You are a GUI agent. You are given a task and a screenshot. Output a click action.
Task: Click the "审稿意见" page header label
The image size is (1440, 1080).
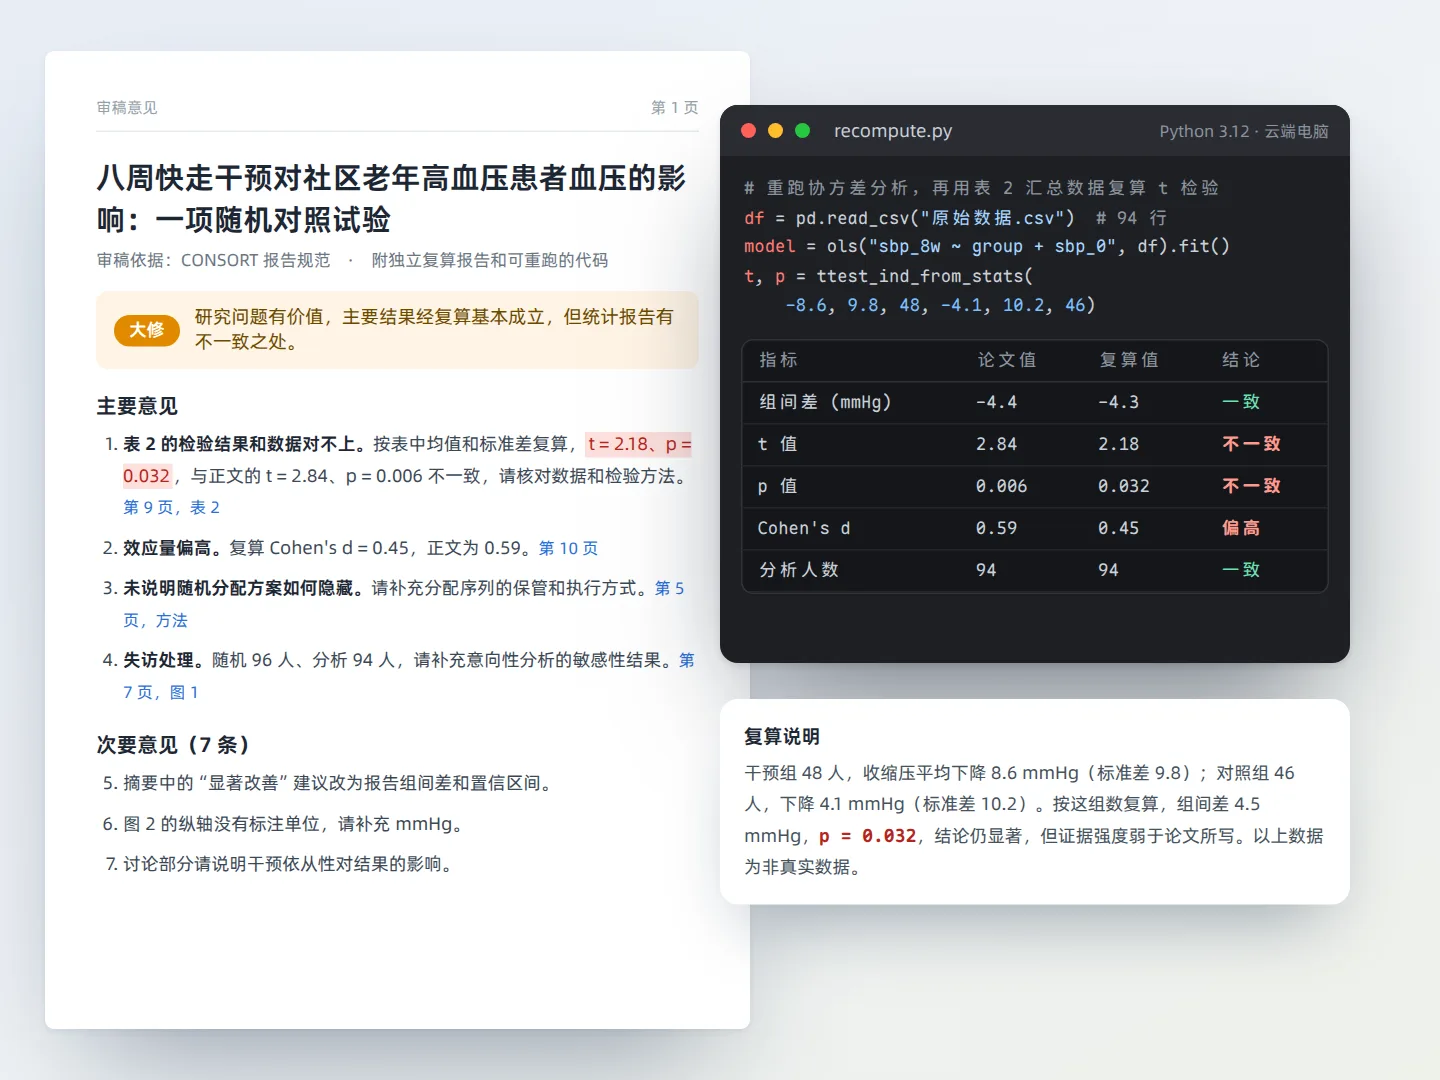click(x=127, y=108)
